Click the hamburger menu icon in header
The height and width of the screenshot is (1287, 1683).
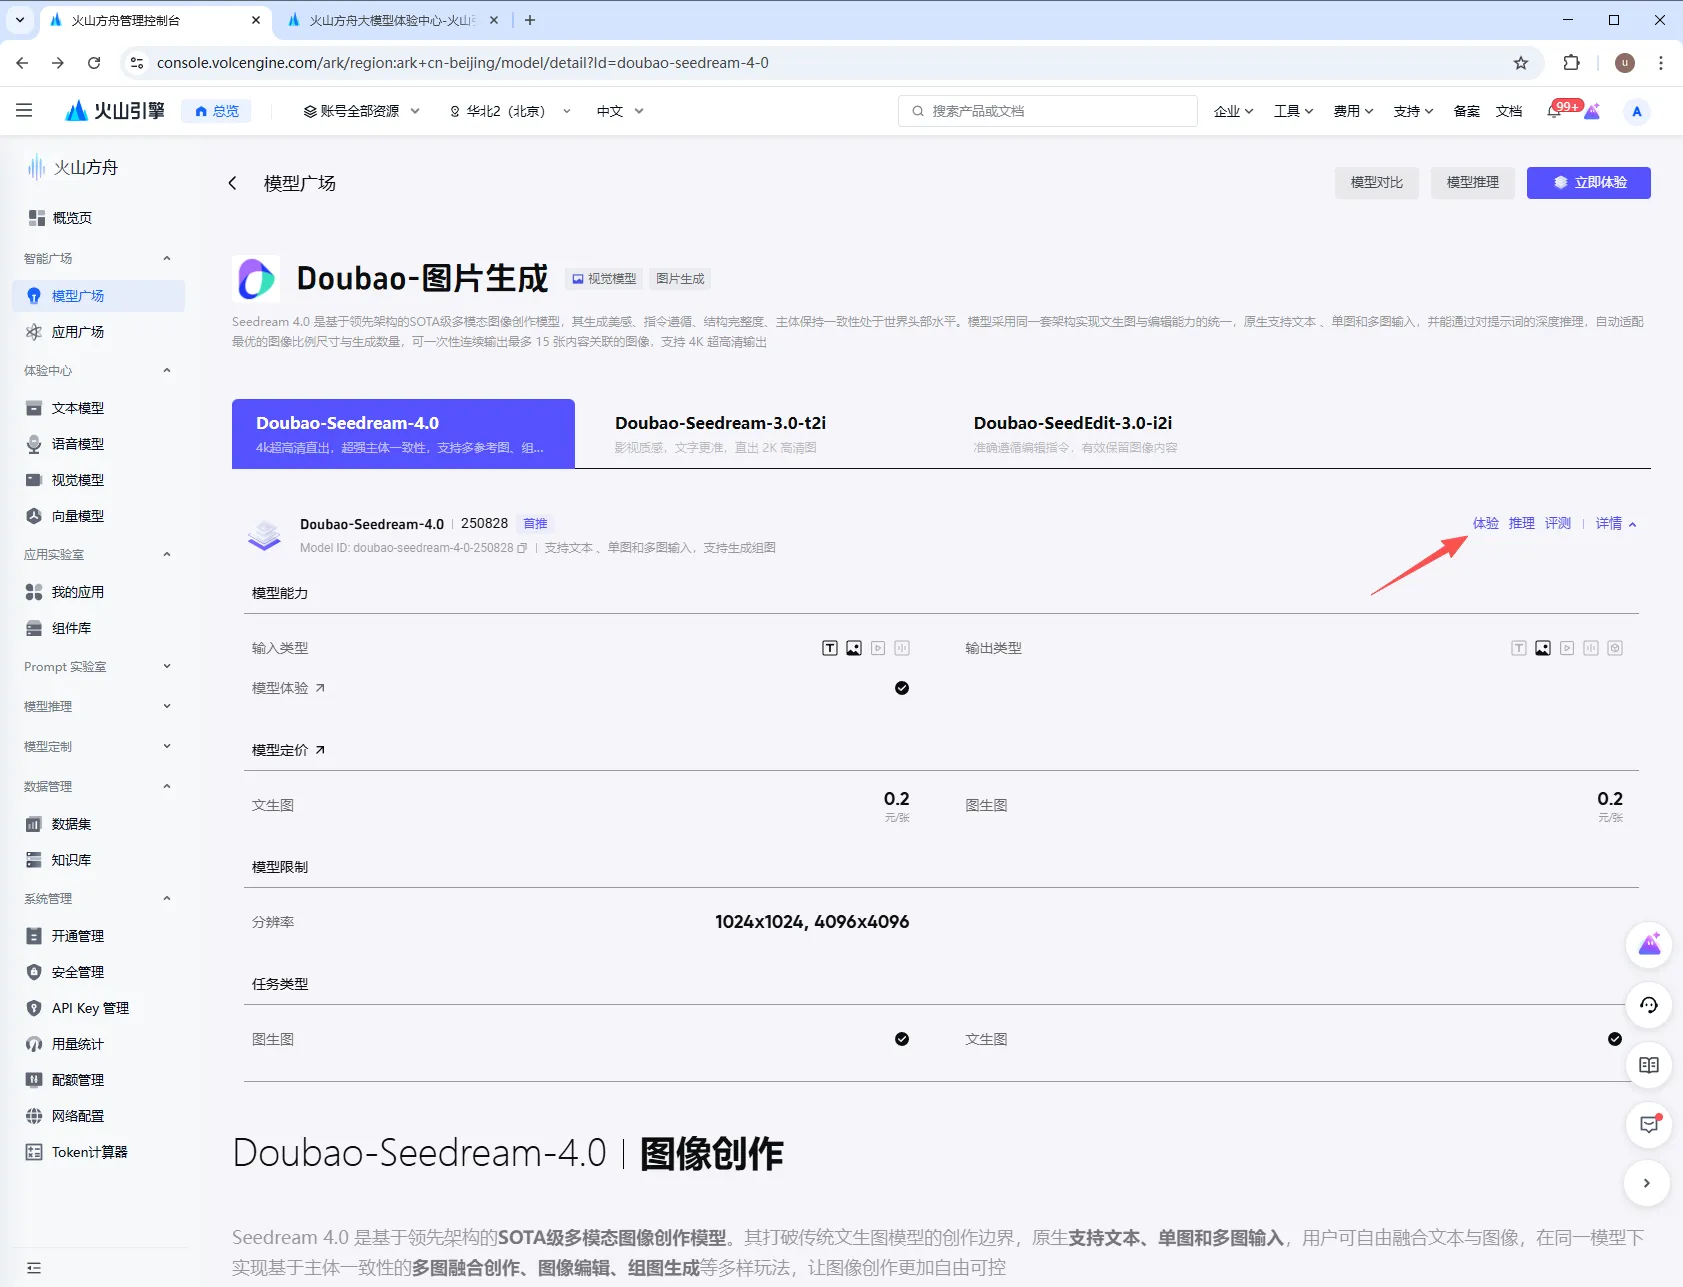[24, 111]
